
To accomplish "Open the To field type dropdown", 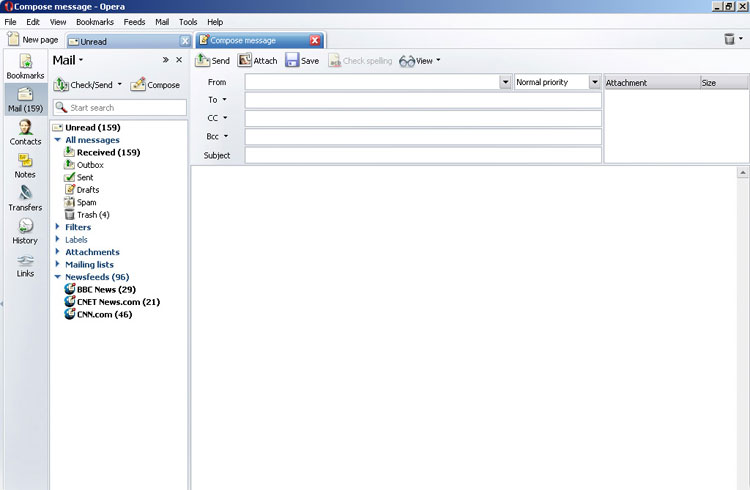I will pos(224,100).
